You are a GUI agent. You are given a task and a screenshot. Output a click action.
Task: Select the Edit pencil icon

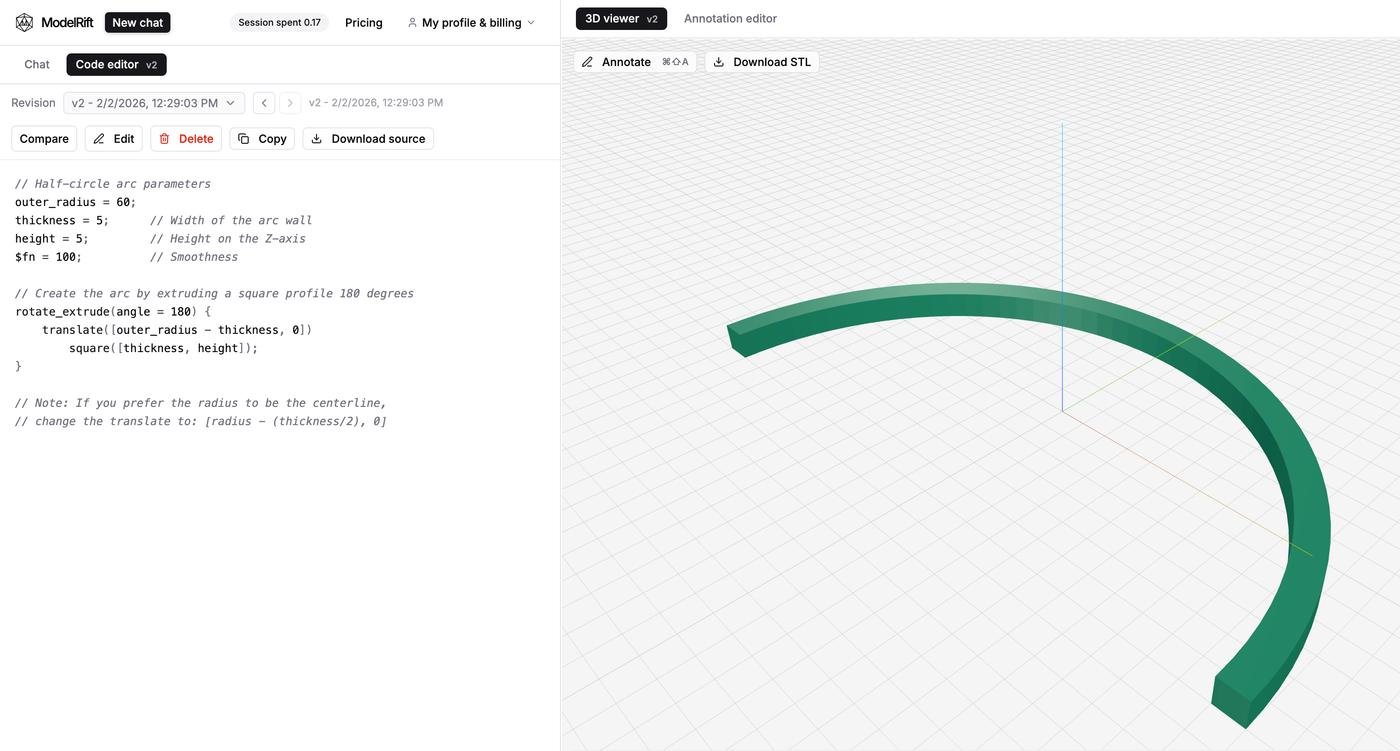[x=99, y=137]
